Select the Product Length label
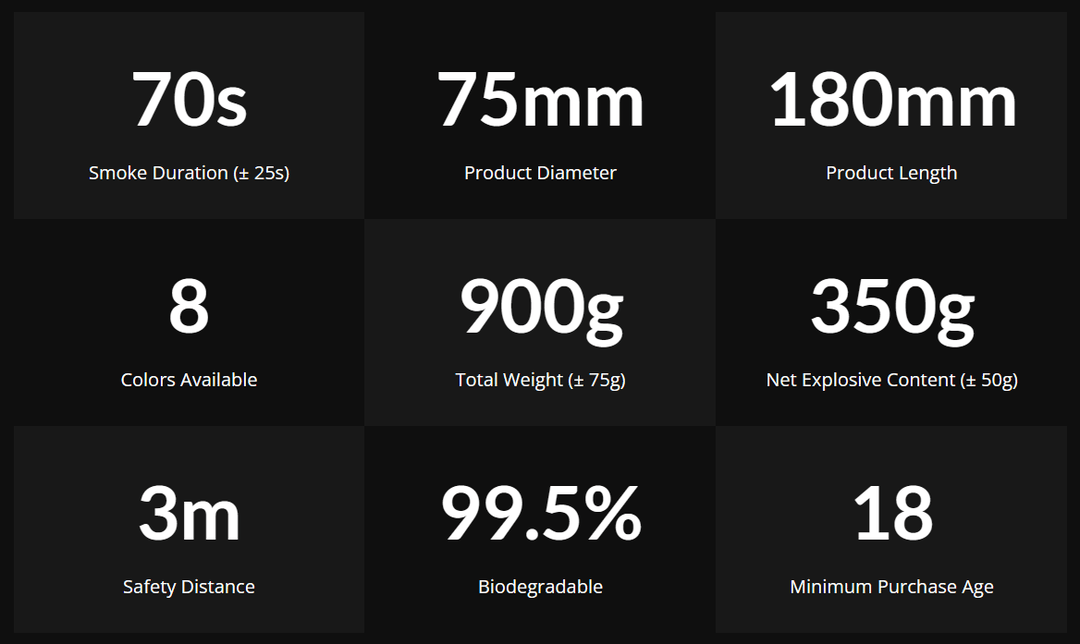Image resolution: width=1080 pixels, height=644 pixels. click(892, 173)
